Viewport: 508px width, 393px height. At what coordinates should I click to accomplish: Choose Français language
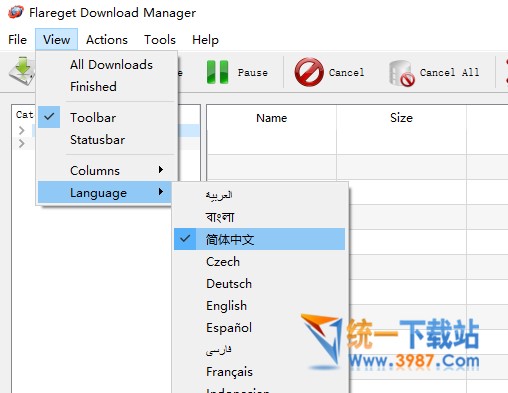(x=259, y=371)
